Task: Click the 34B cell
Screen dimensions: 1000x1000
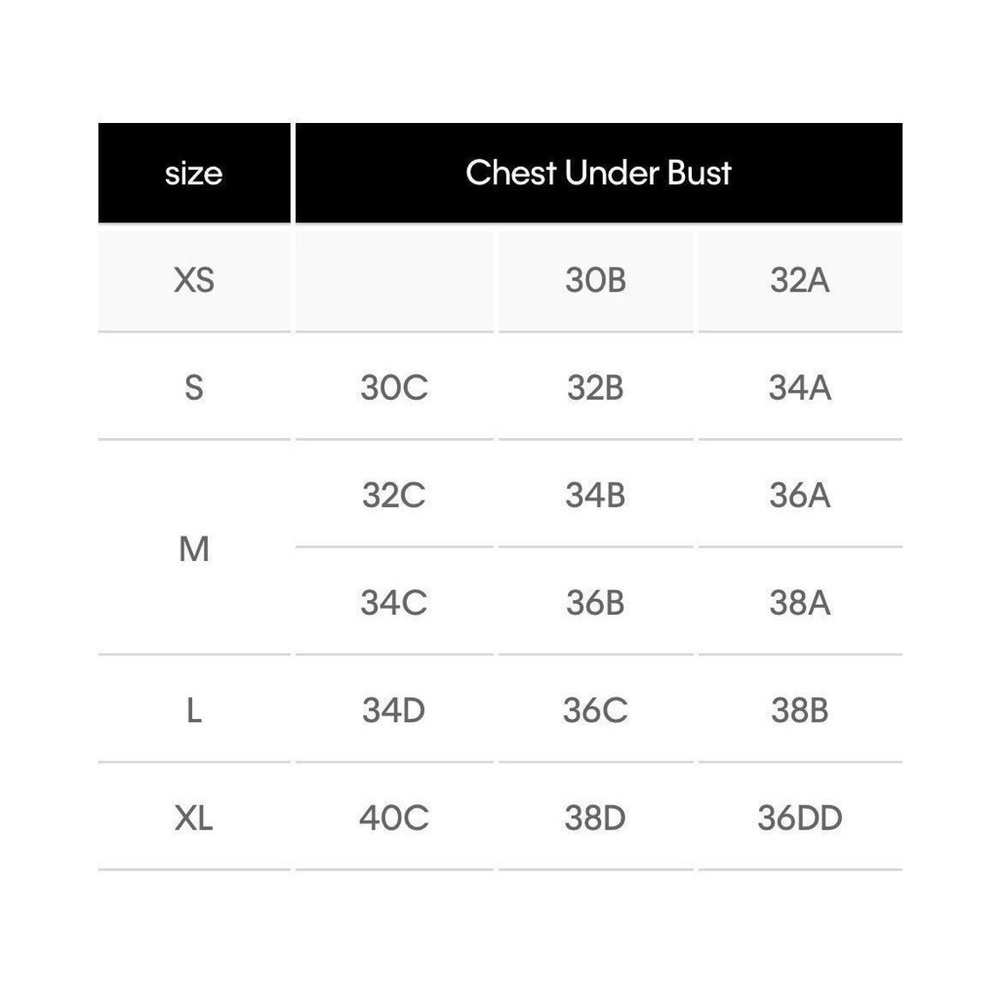Action: pos(595,495)
